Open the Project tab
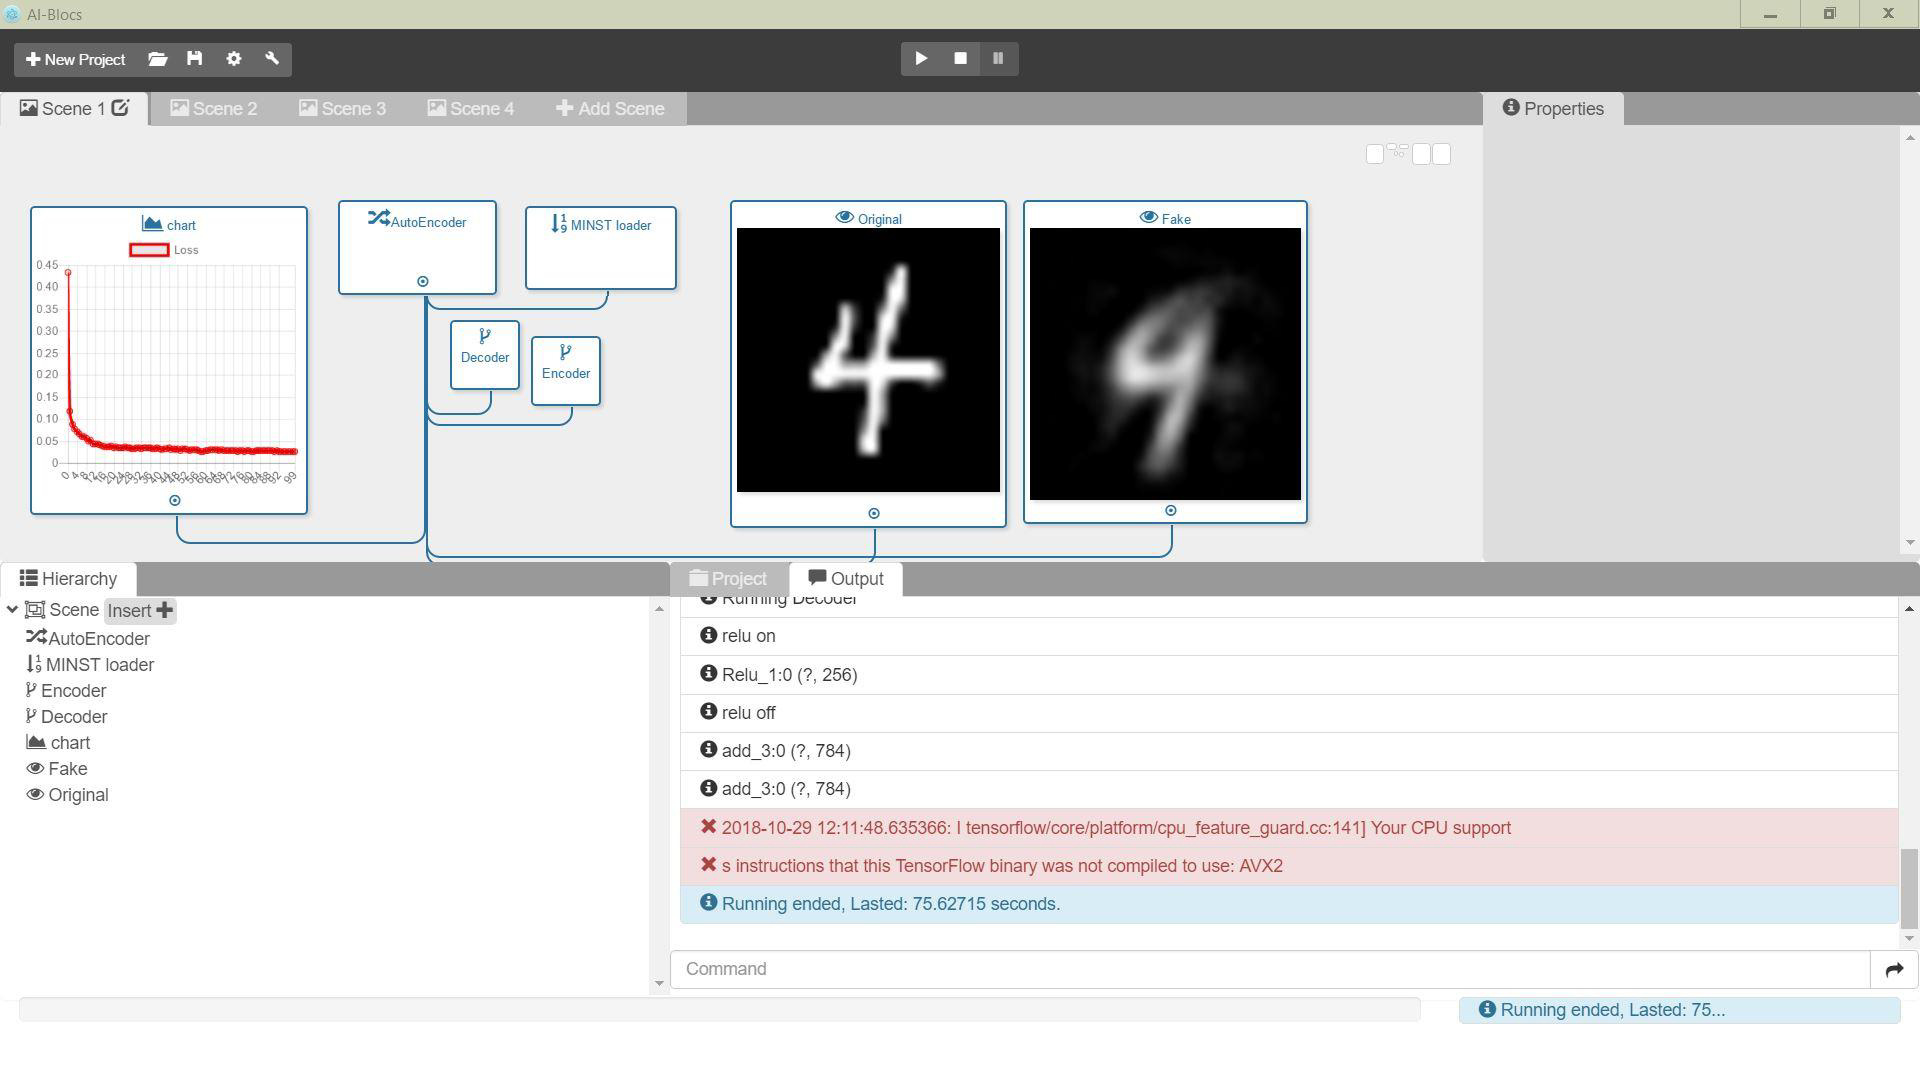Screen dimensions: 1920x1080 728,579
